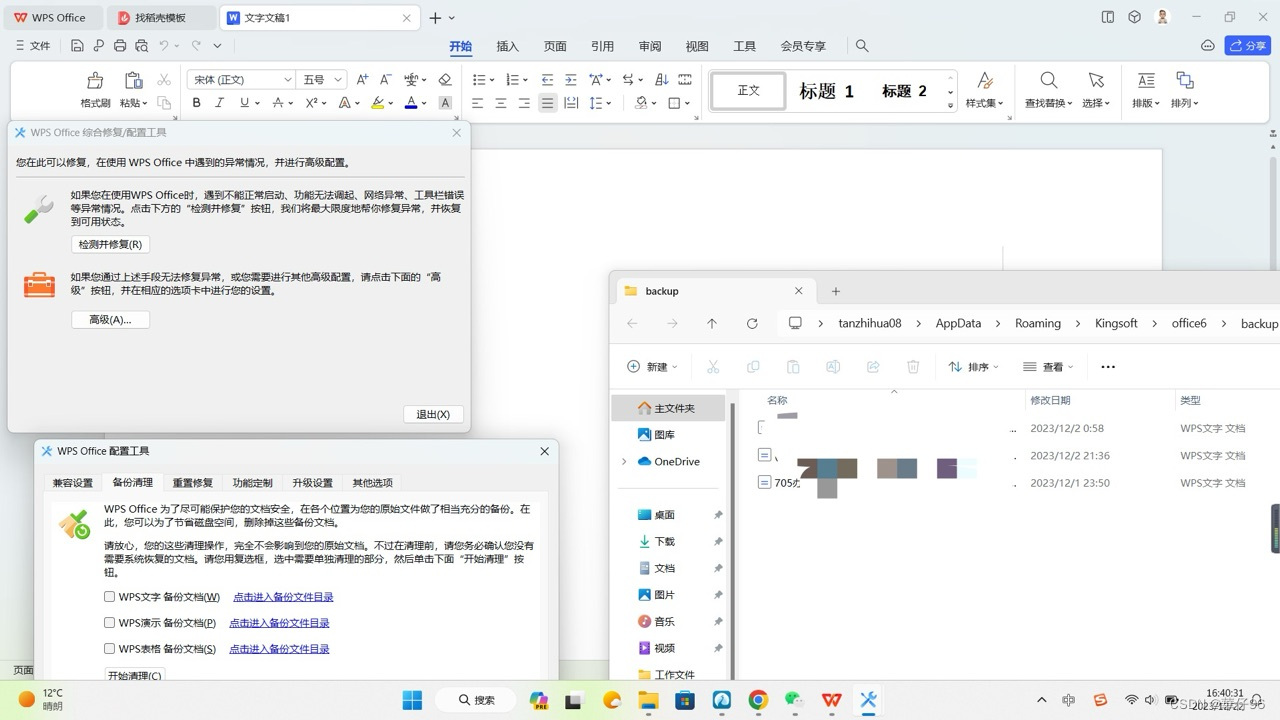Click the 检测并修复(R) button
This screenshot has height=720, width=1280.
pyautogui.click(x=110, y=244)
